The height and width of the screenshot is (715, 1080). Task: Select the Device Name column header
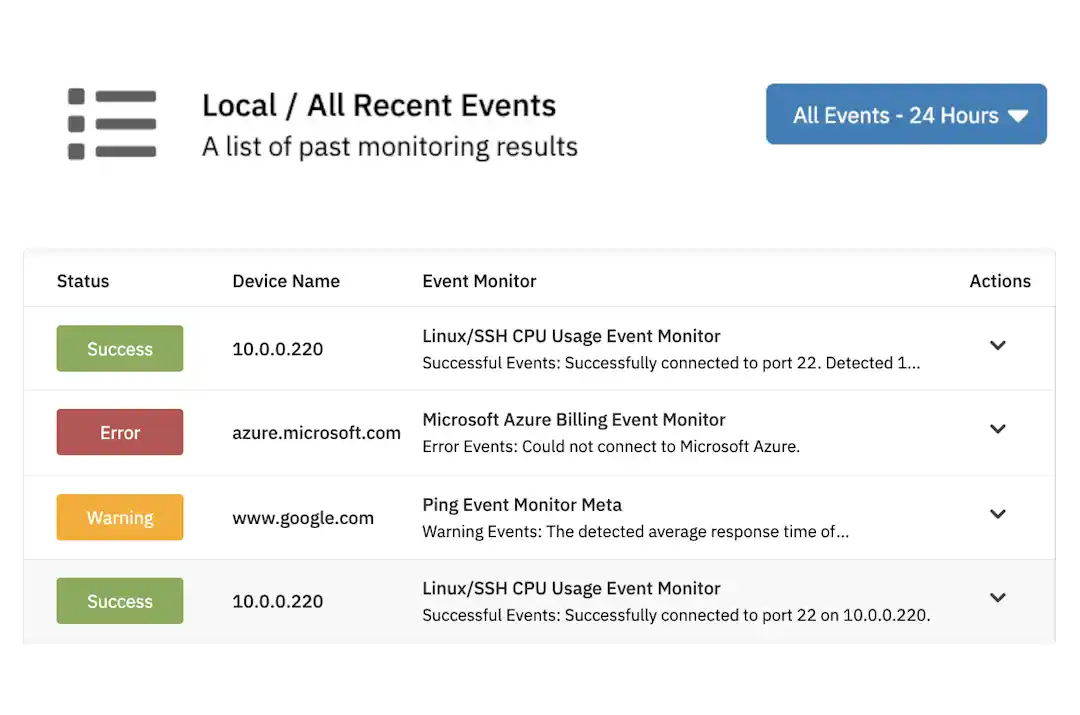click(x=286, y=281)
